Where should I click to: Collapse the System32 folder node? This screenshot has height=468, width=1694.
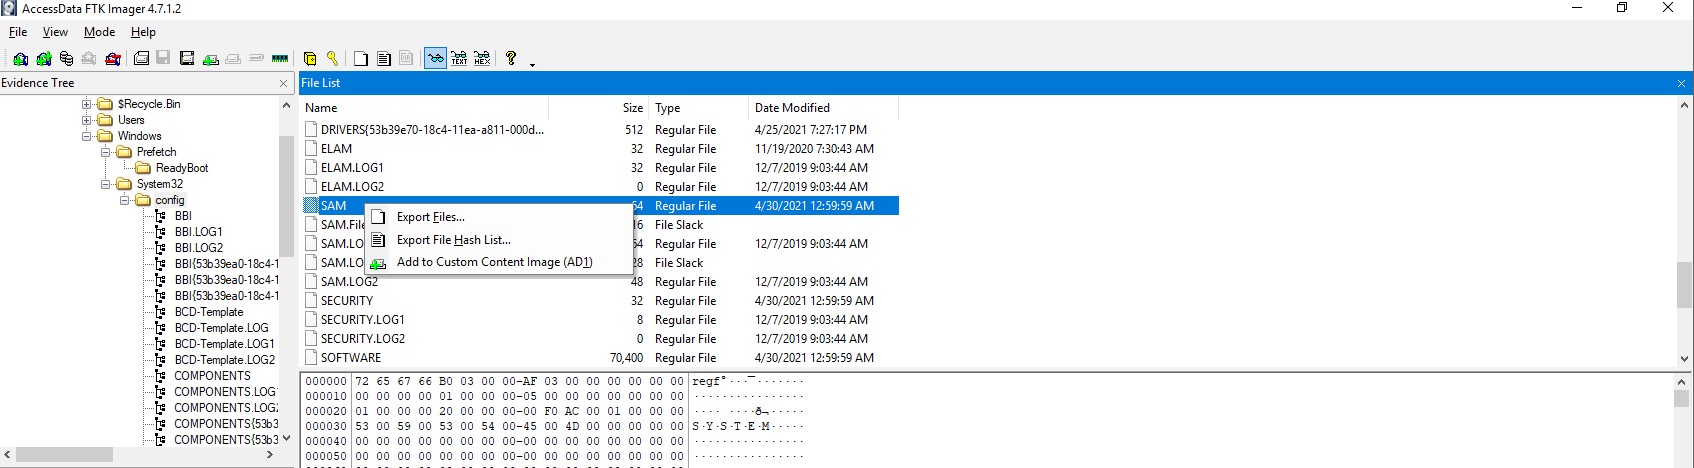point(106,184)
